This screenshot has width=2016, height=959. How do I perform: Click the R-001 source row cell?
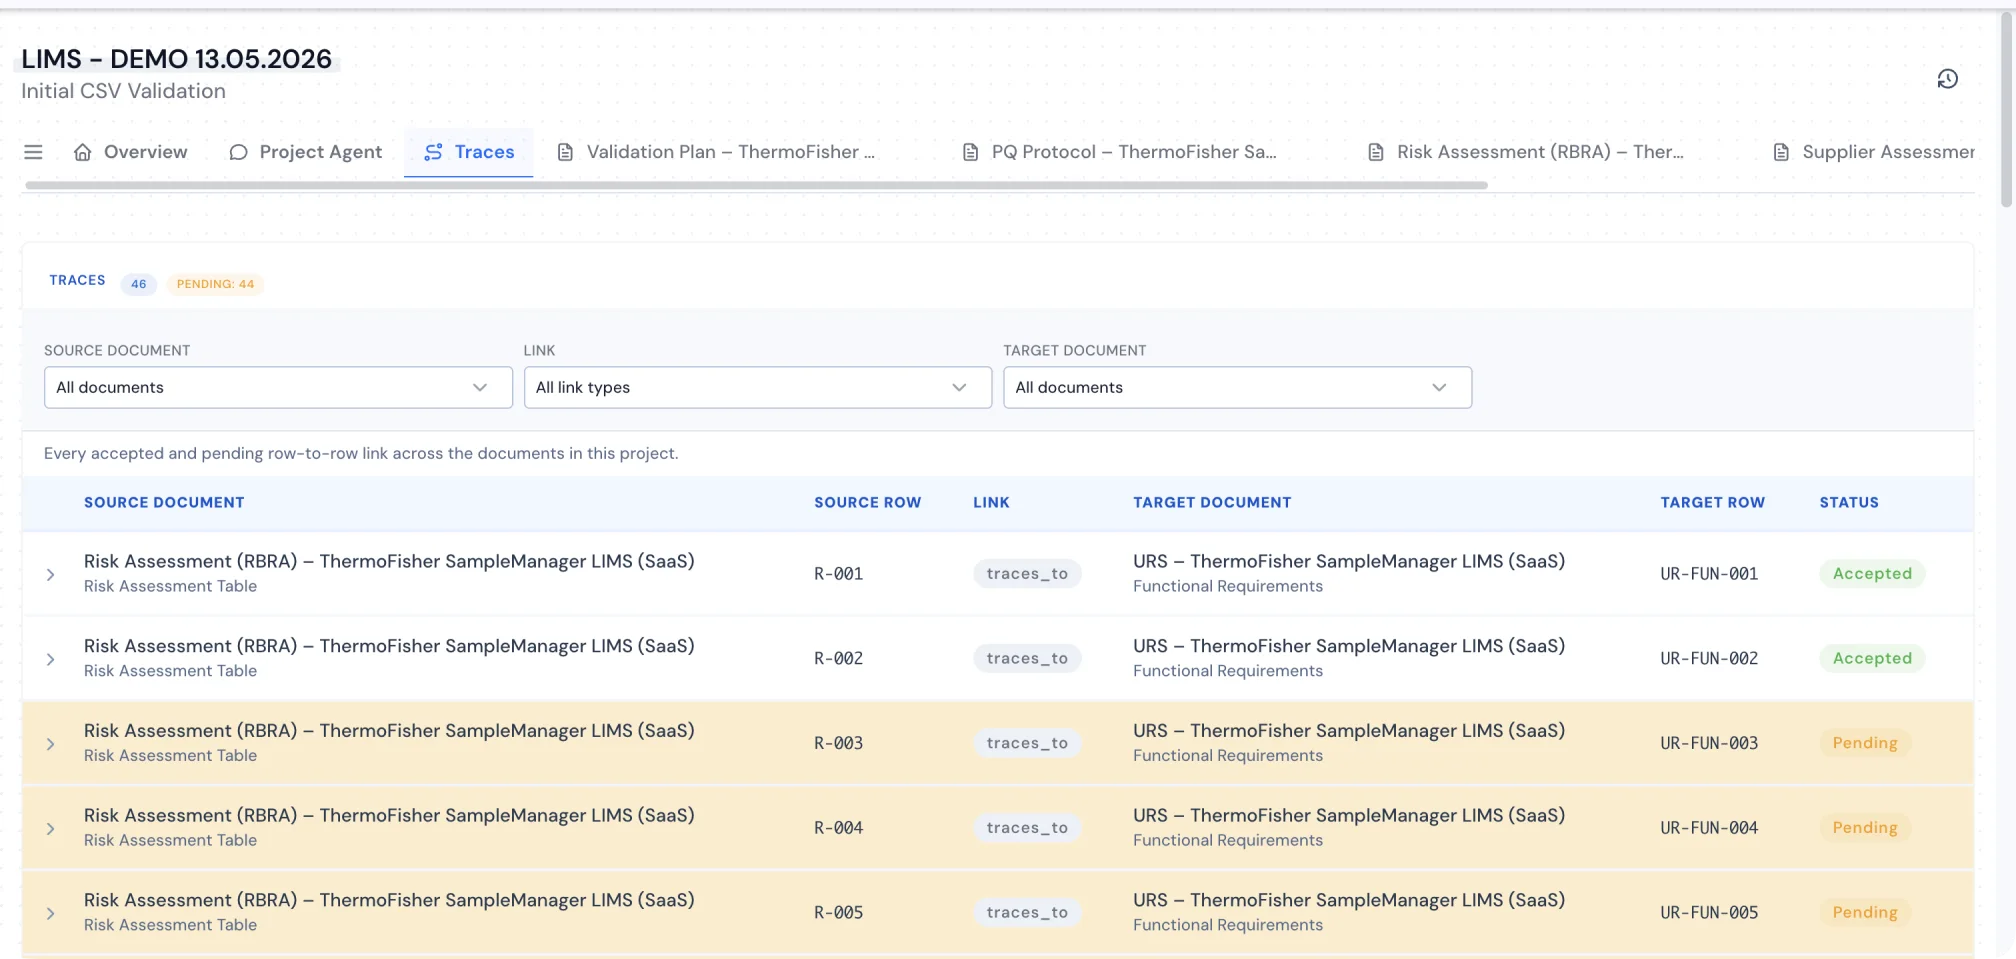tap(838, 574)
